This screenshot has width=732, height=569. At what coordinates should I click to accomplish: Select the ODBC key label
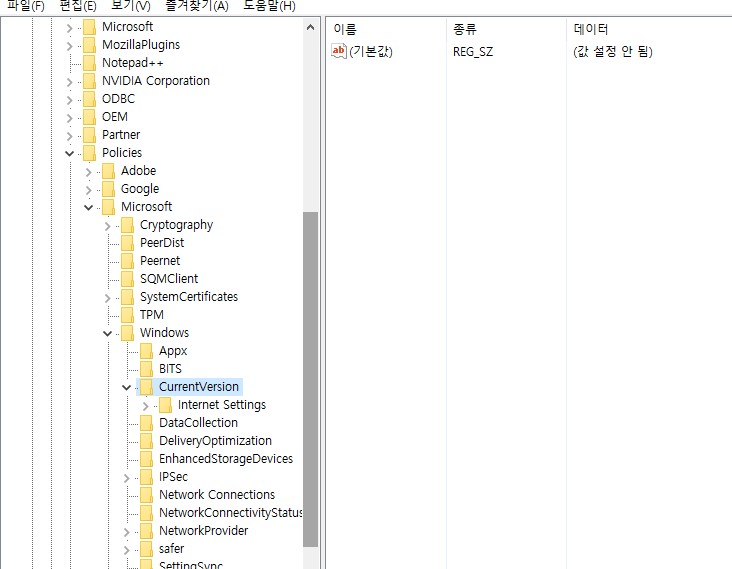(119, 99)
